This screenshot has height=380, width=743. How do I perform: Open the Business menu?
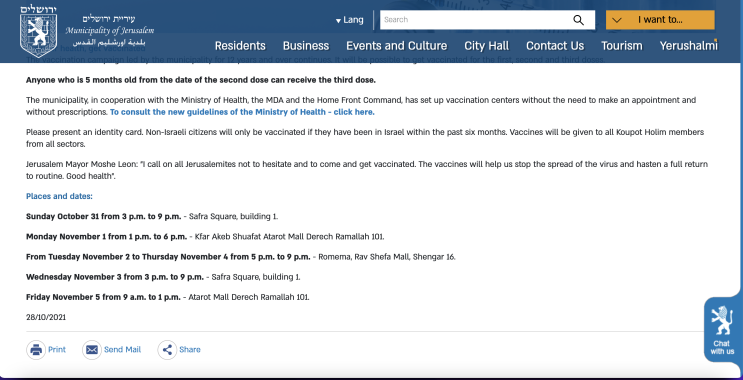click(x=306, y=46)
